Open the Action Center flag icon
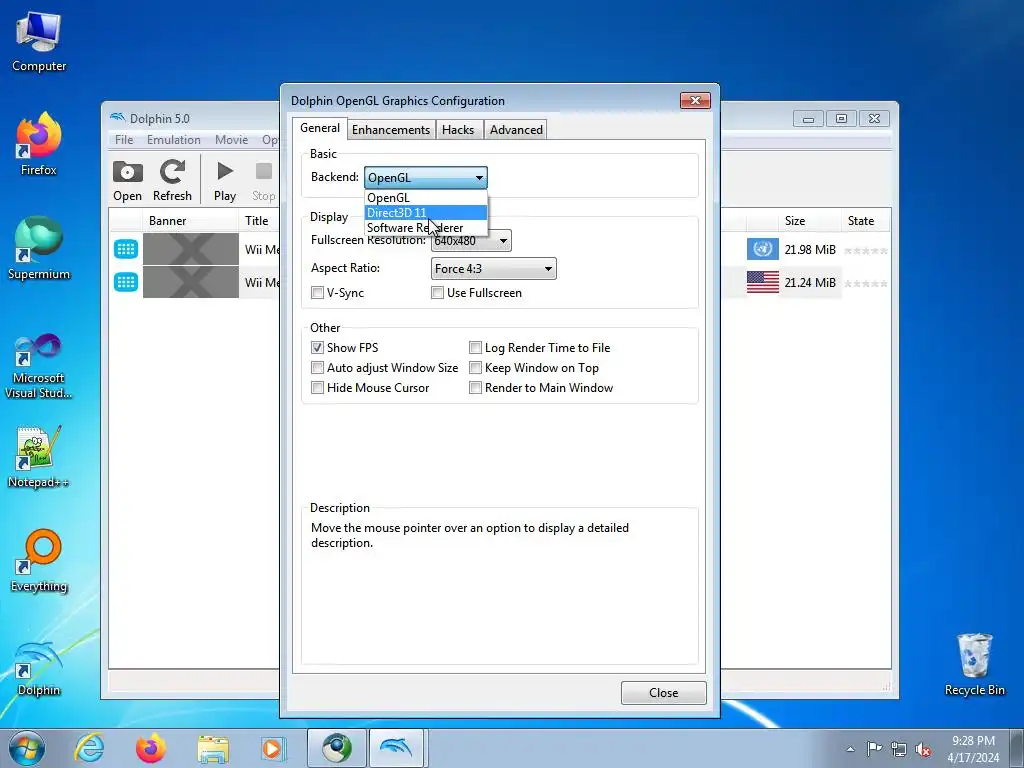Image resolution: width=1024 pixels, height=768 pixels. [x=874, y=748]
